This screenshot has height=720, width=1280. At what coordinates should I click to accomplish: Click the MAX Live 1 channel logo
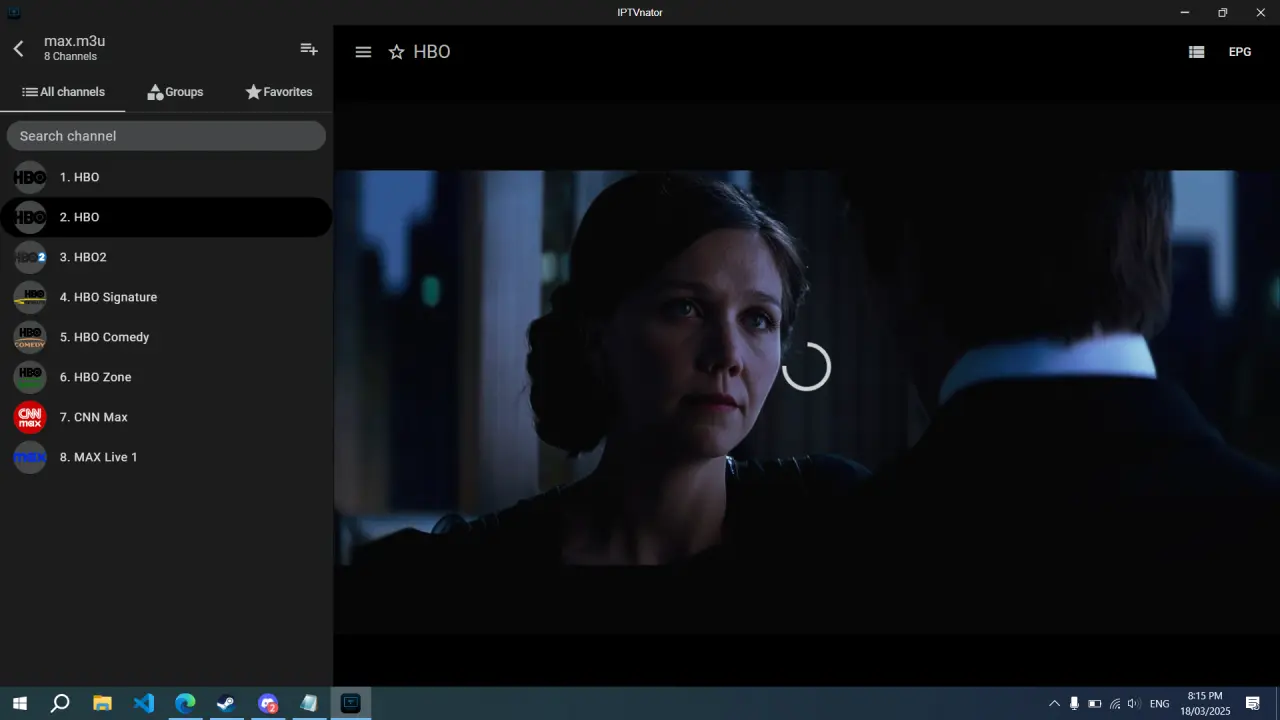(x=30, y=457)
